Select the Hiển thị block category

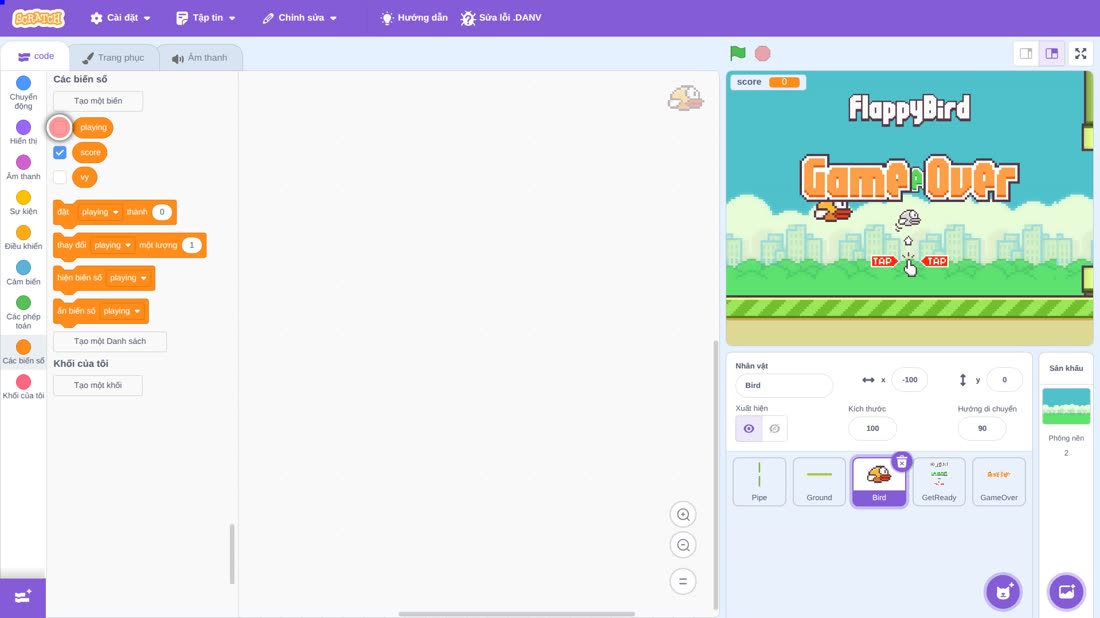(x=23, y=132)
